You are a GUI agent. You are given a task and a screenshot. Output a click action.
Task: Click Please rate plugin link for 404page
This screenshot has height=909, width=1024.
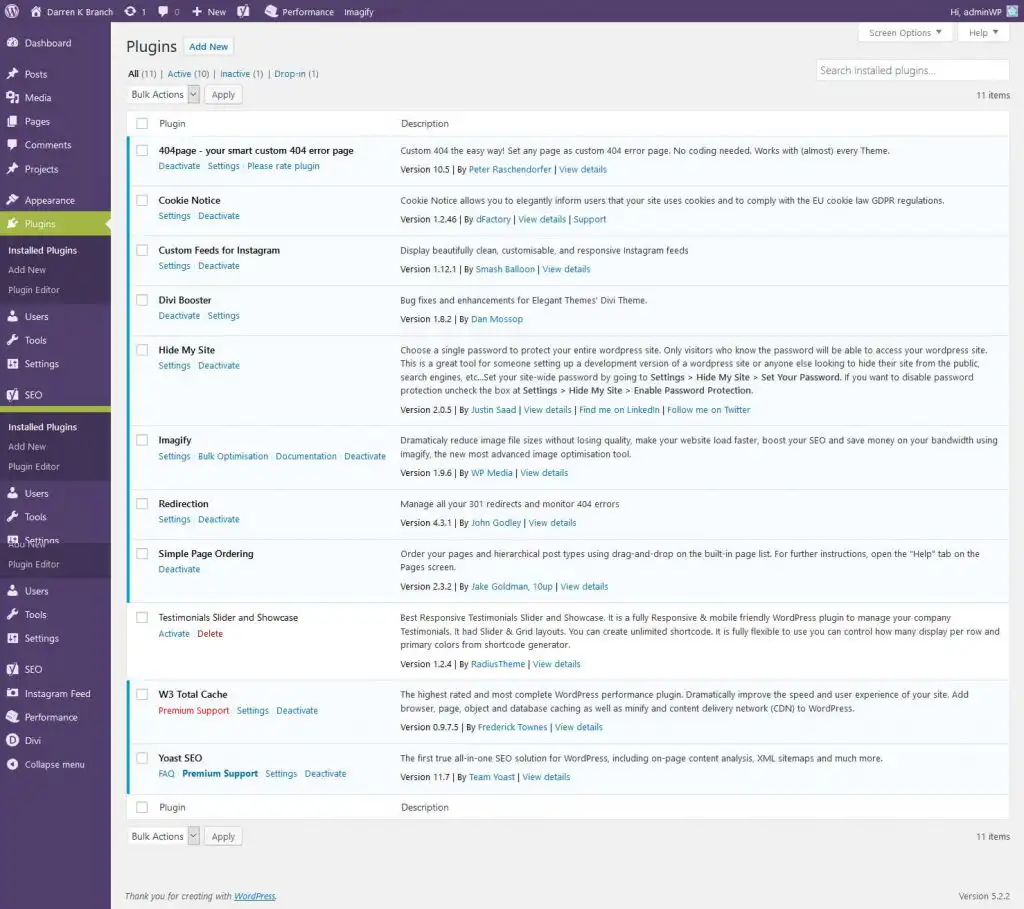[283, 166]
